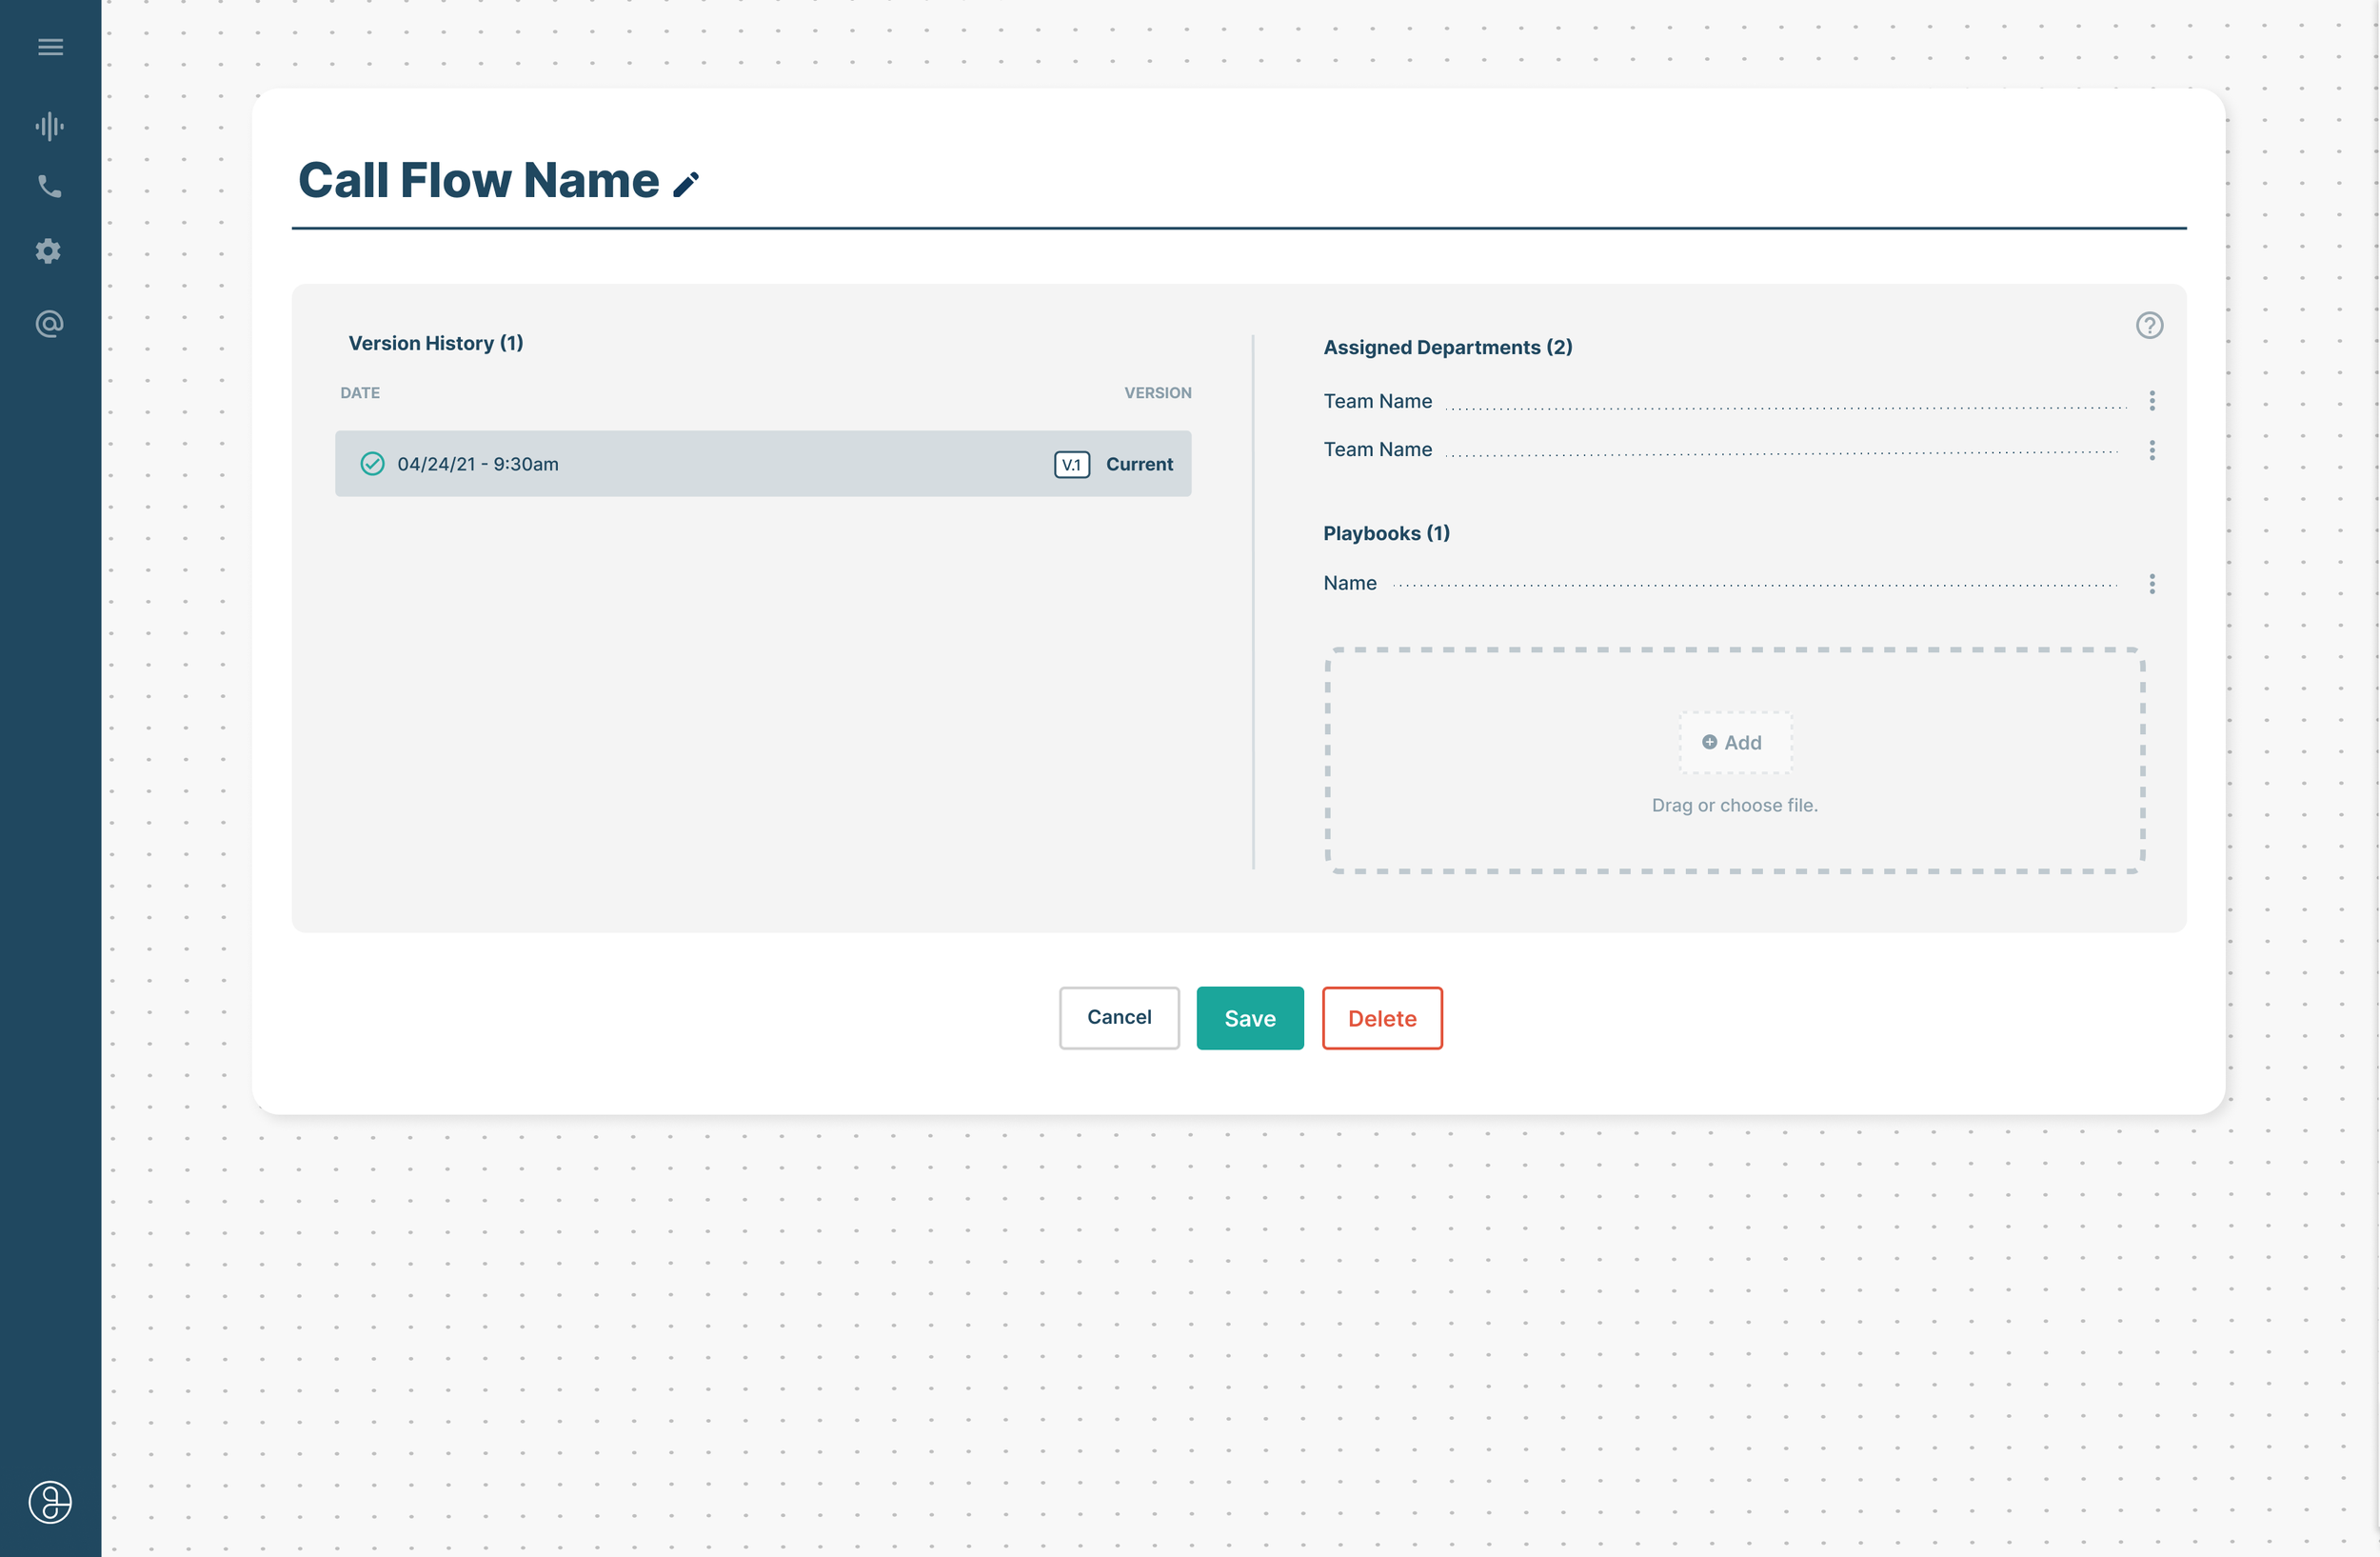Edit the Call Flow Name with pencil icon
This screenshot has width=2380, height=1557.
[x=685, y=184]
